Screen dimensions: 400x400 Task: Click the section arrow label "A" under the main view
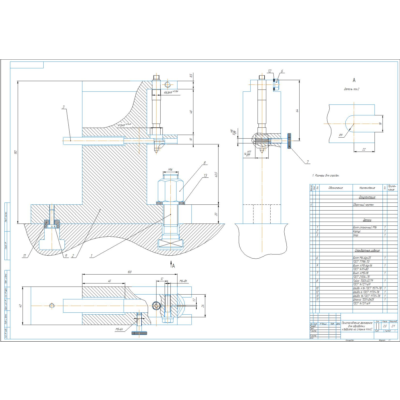172,265
